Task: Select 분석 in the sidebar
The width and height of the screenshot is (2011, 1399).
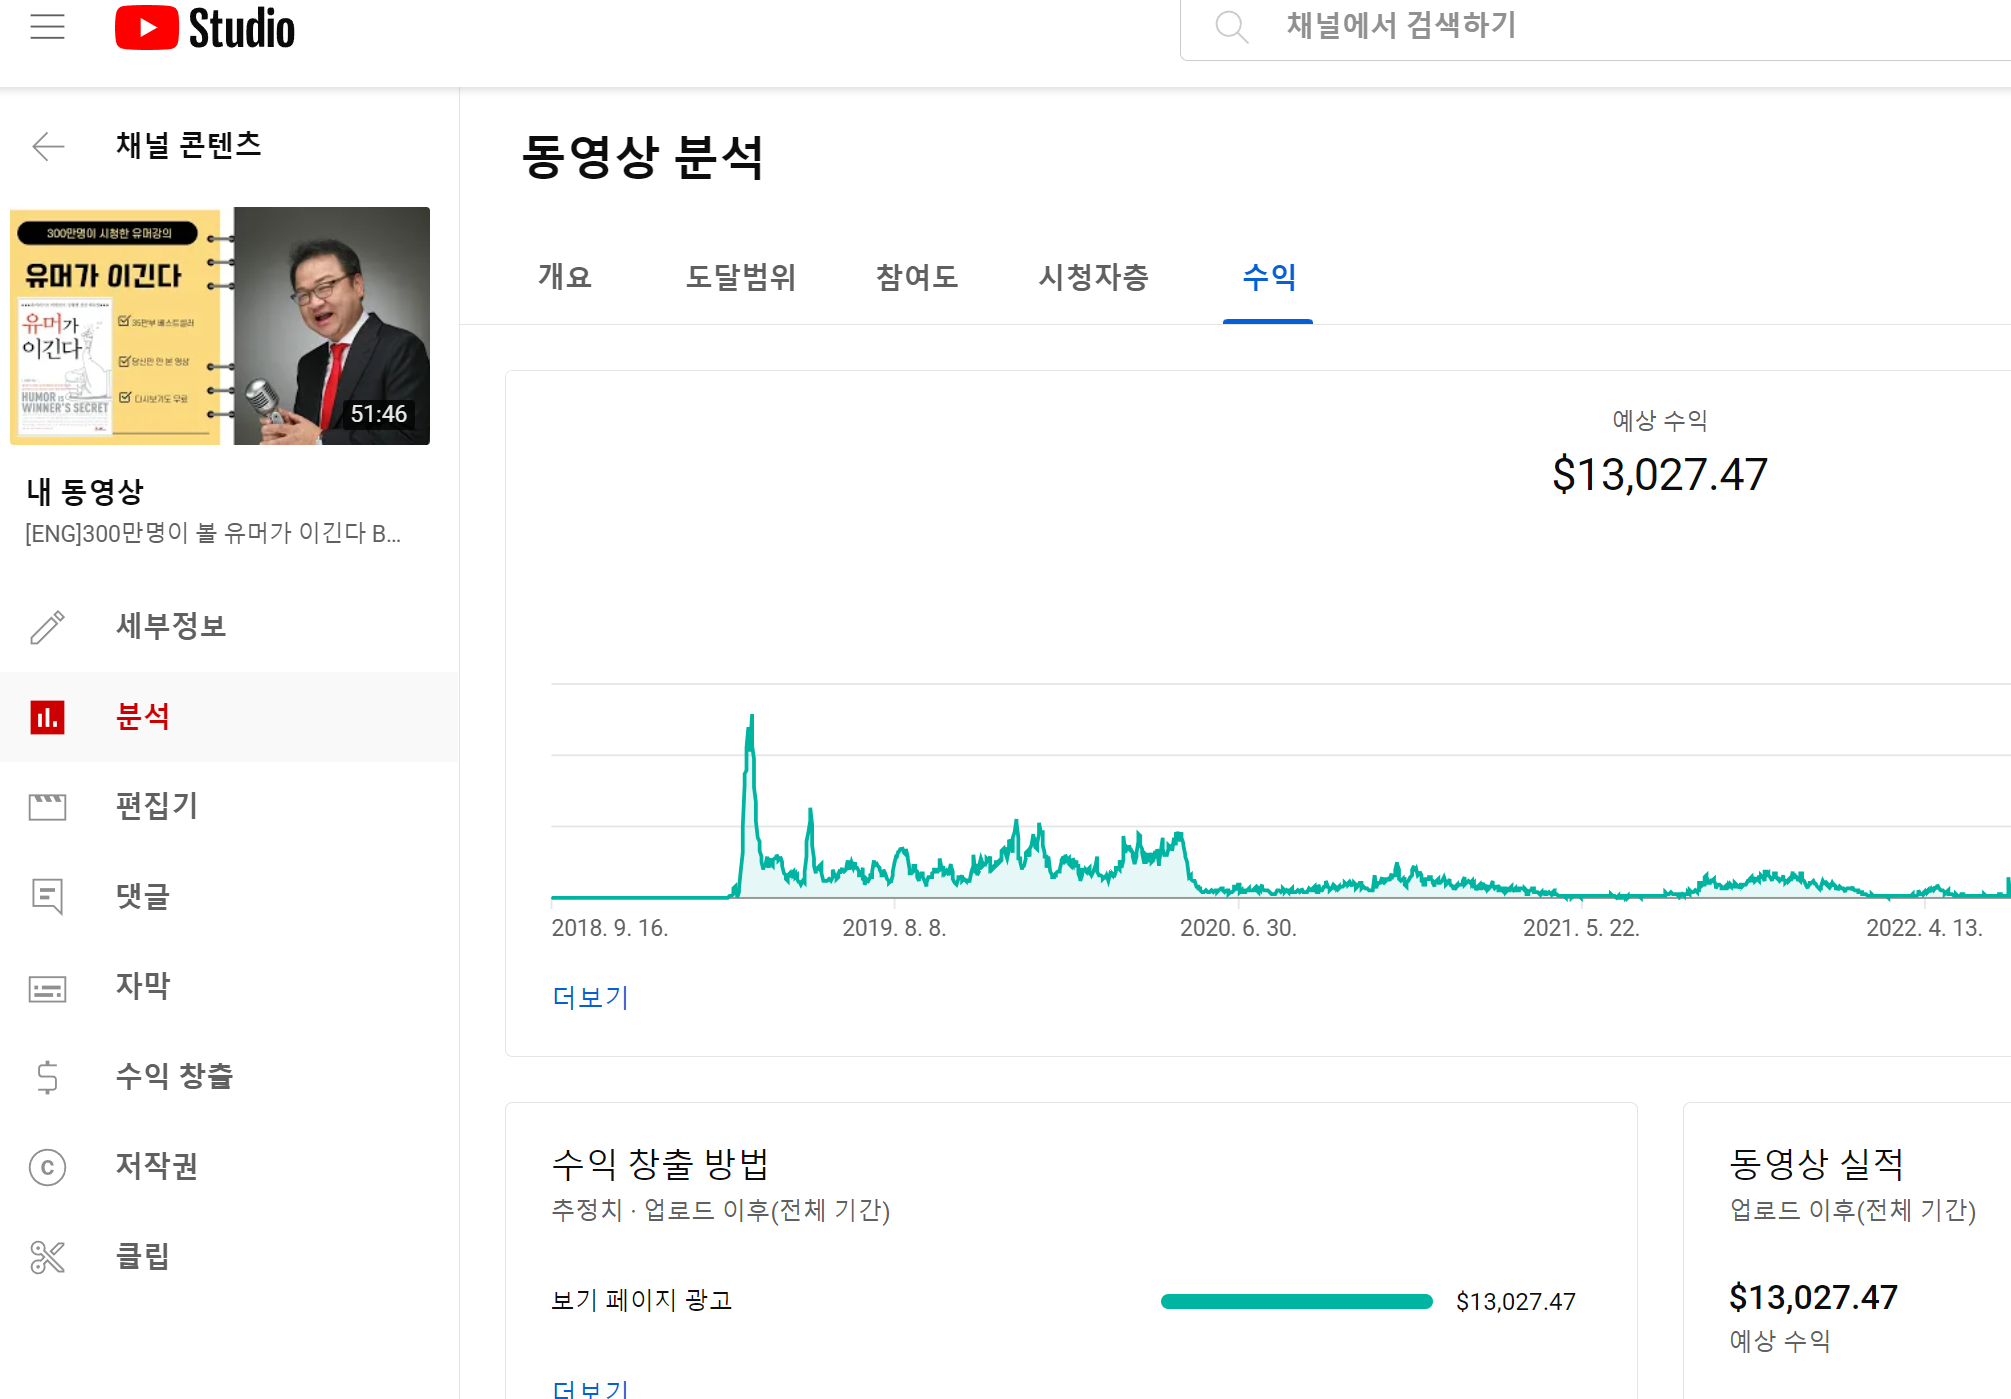Action: click(x=230, y=717)
